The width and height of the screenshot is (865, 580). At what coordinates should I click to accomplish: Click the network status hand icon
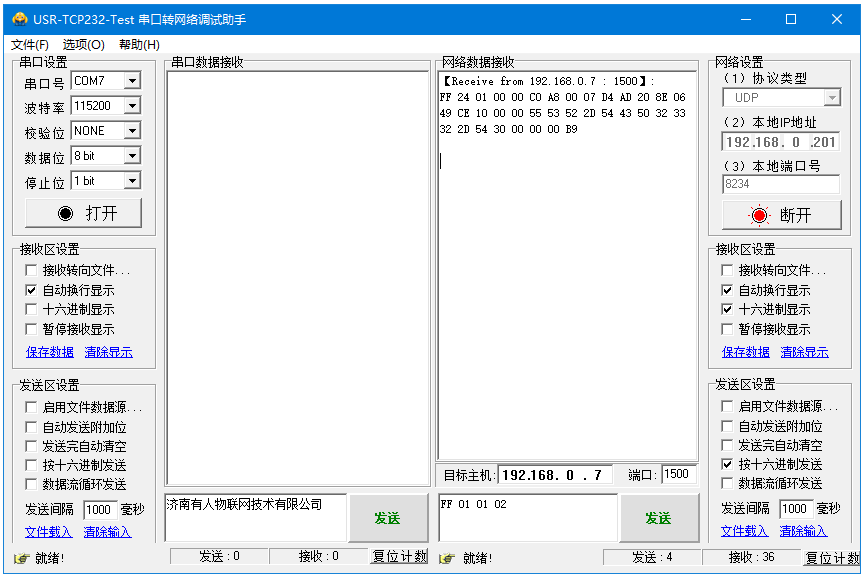point(446,558)
